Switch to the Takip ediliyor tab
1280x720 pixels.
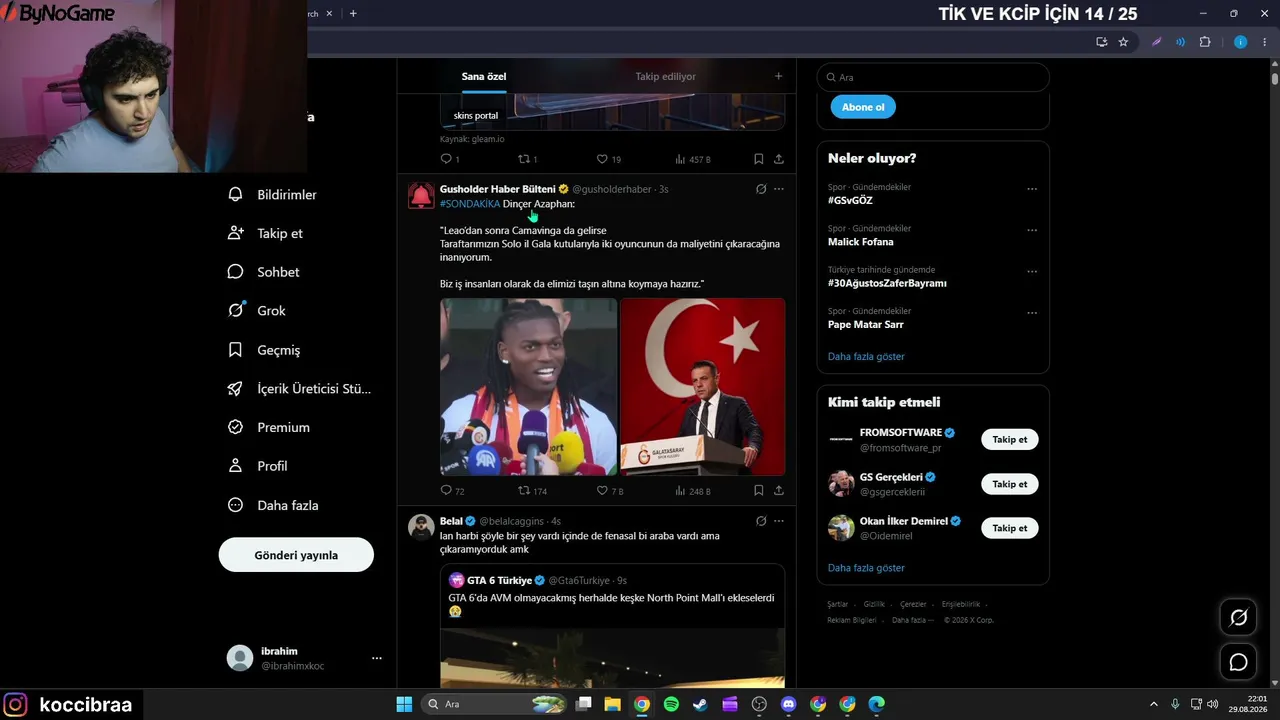[x=666, y=76]
